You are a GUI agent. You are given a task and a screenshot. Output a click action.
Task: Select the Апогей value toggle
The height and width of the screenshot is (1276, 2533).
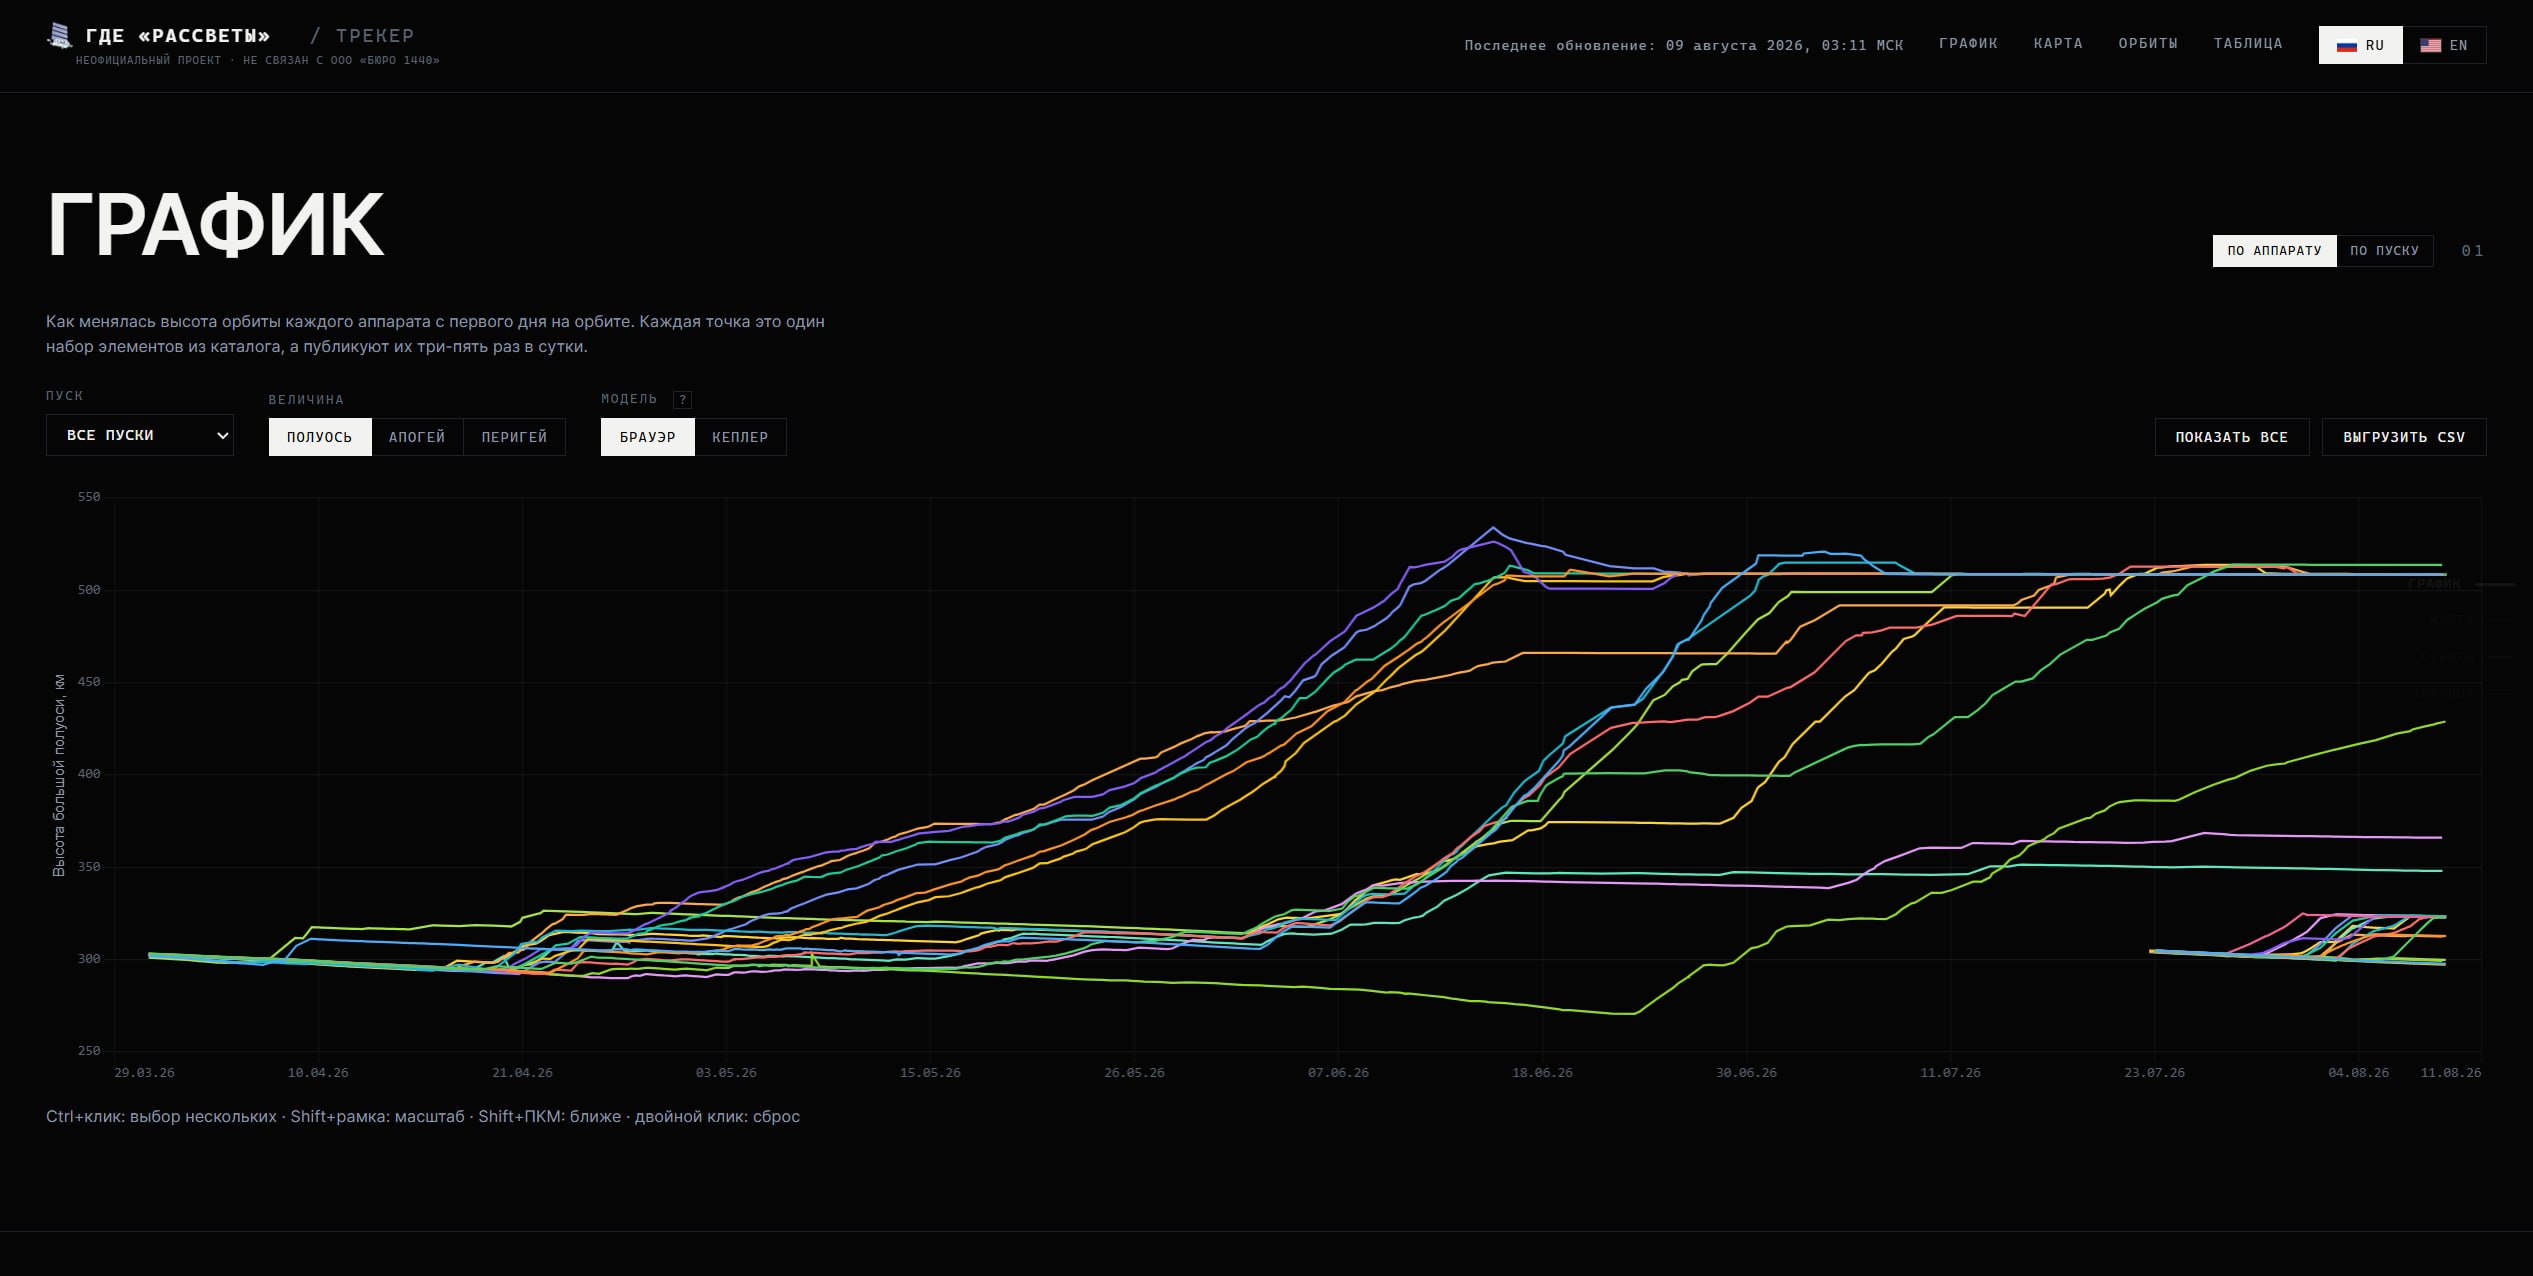(x=417, y=437)
